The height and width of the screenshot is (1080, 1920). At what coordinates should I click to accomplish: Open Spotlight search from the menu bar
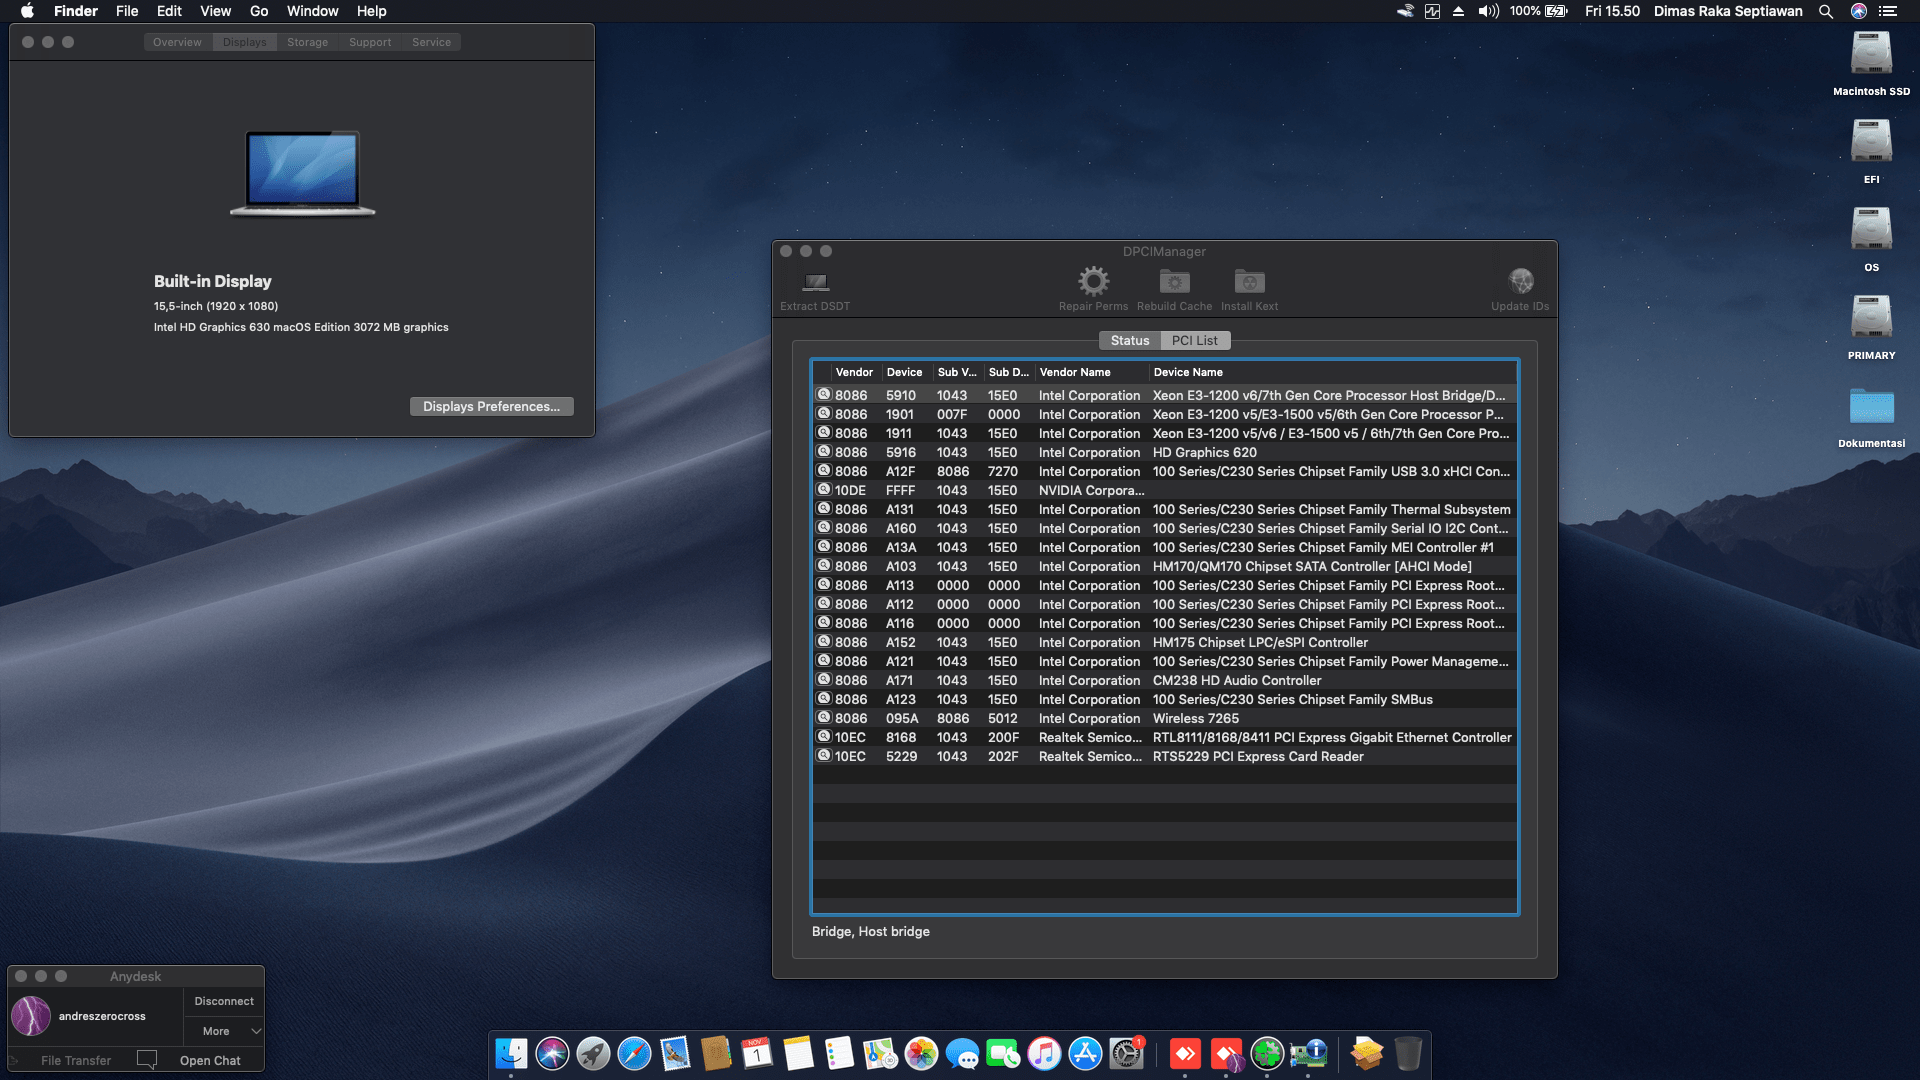1825,11
